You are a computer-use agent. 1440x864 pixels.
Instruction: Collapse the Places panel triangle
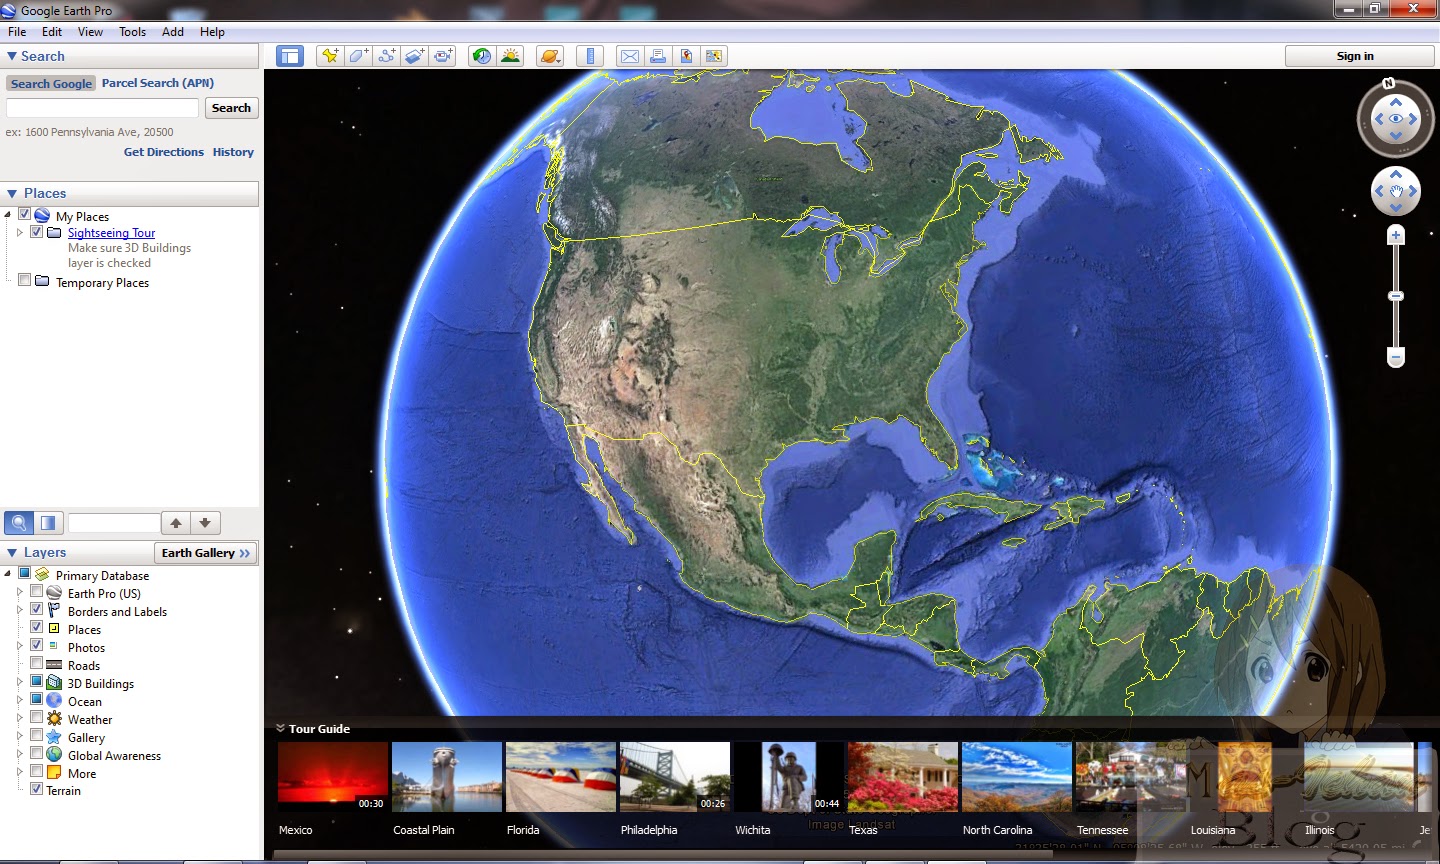[x=12, y=194]
